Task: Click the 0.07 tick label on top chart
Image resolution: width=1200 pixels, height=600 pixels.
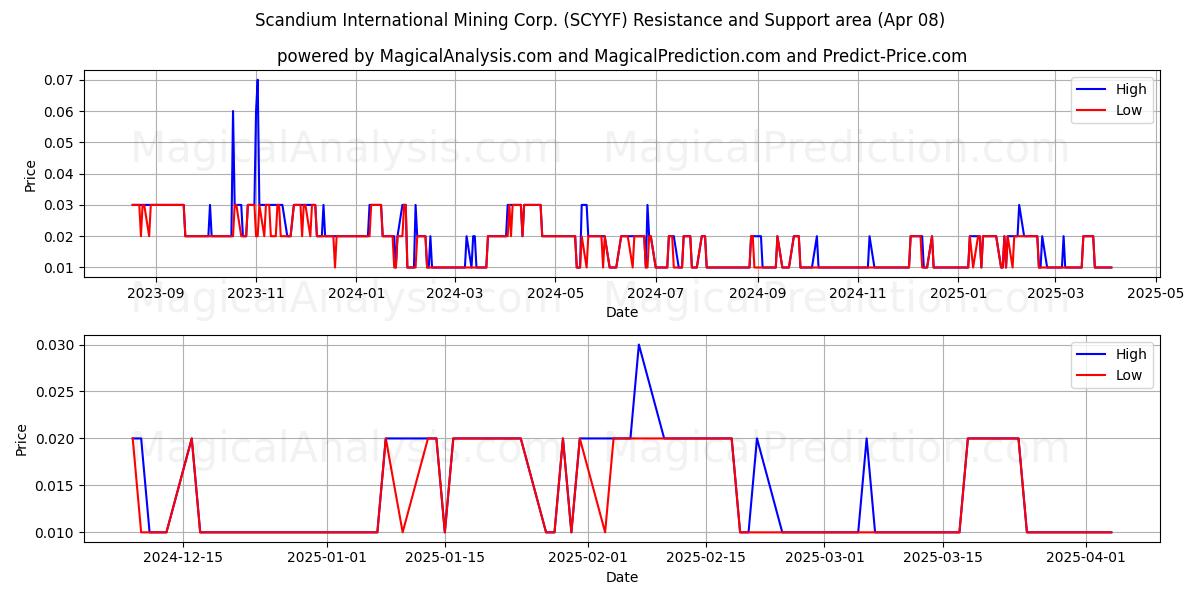Action: (x=61, y=80)
